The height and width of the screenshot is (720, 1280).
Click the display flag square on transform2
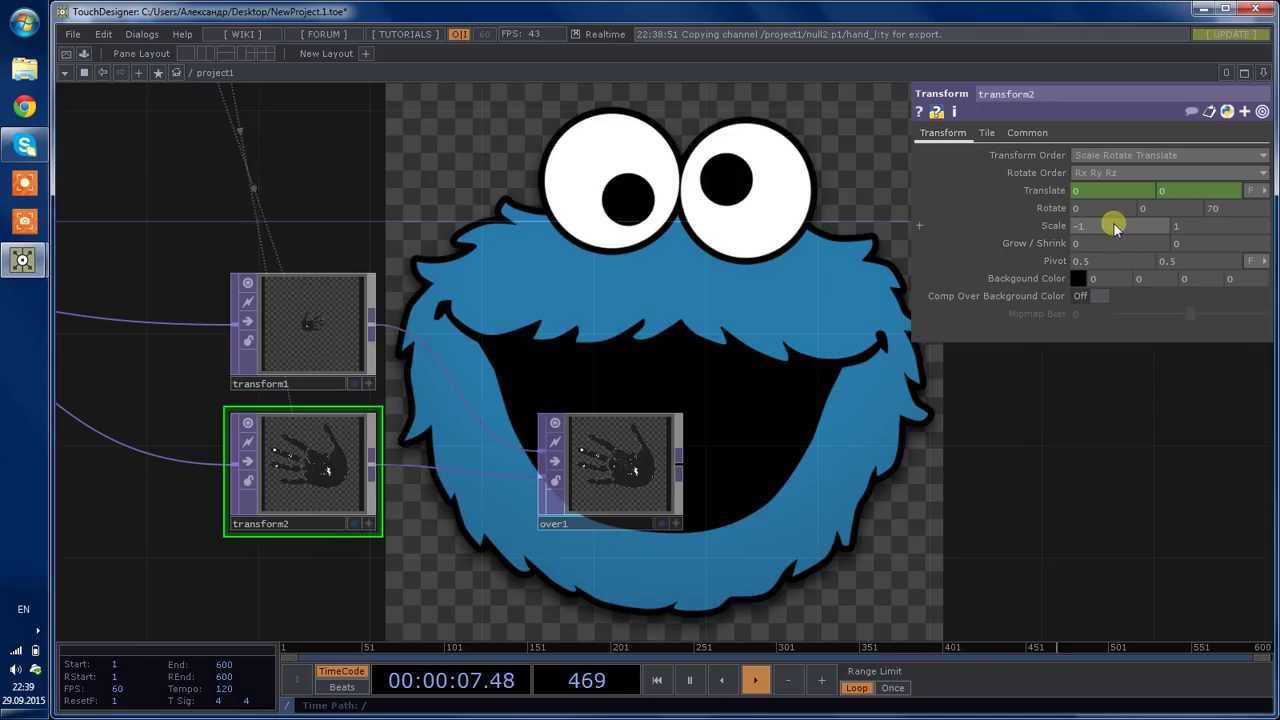pyautogui.click(x=354, y=523)
